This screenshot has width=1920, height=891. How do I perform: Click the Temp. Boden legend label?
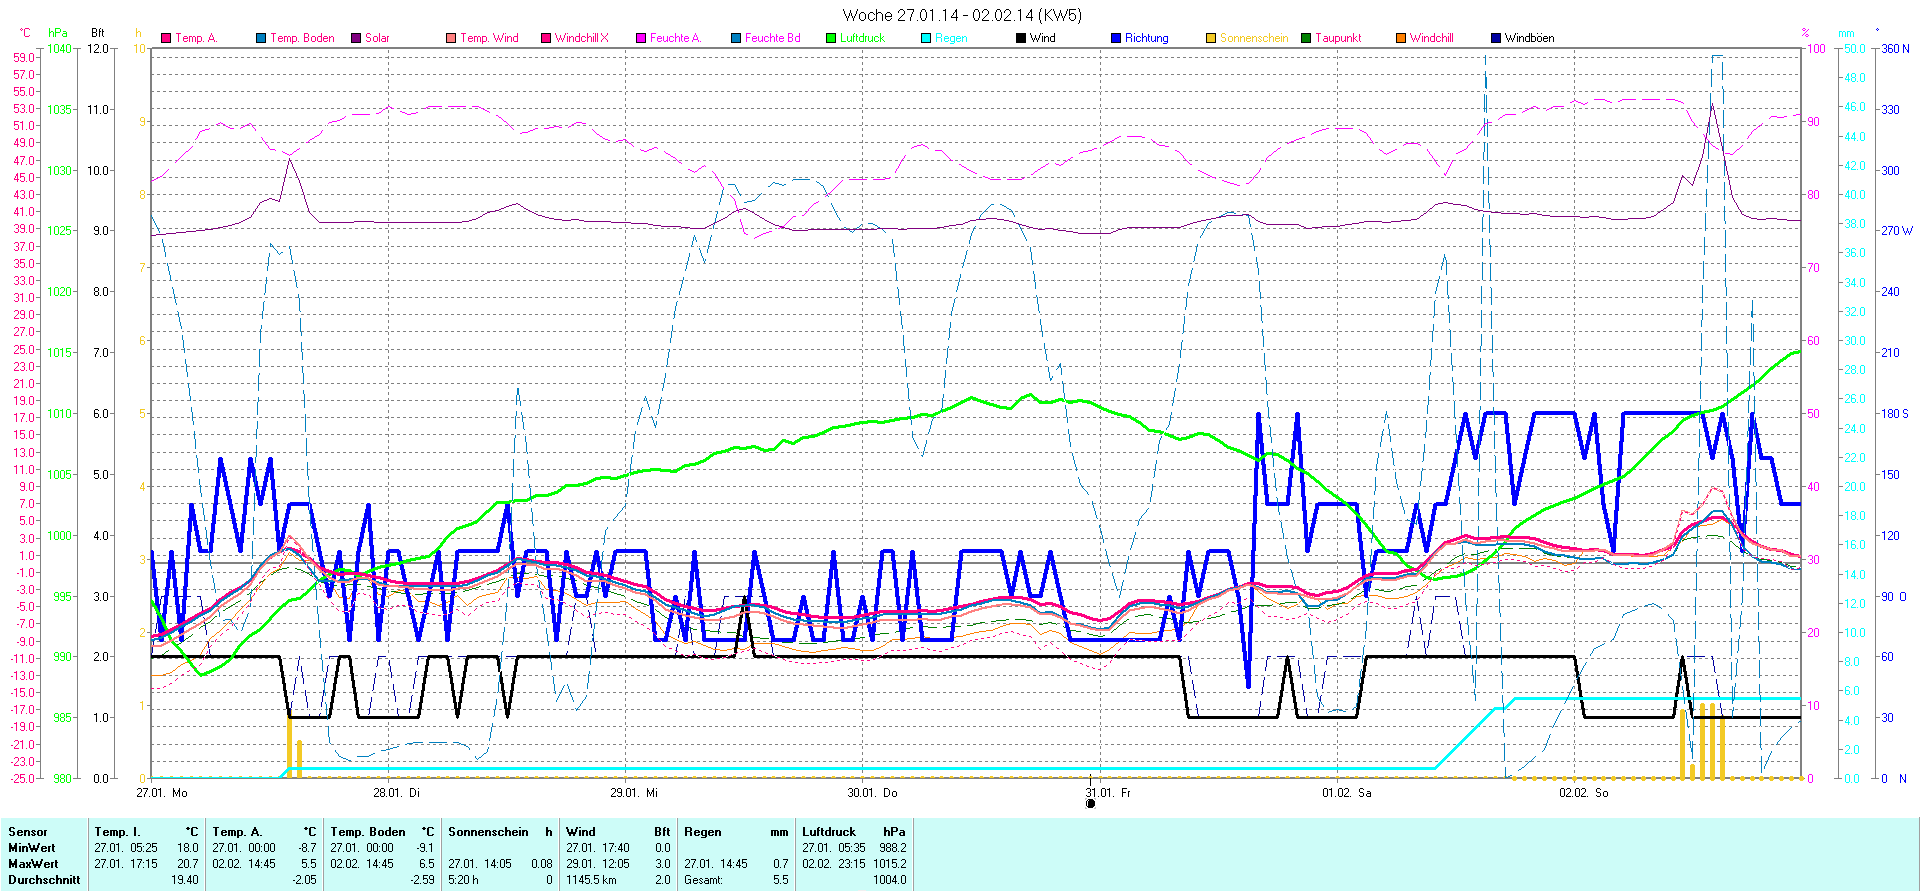click(302, 38)
